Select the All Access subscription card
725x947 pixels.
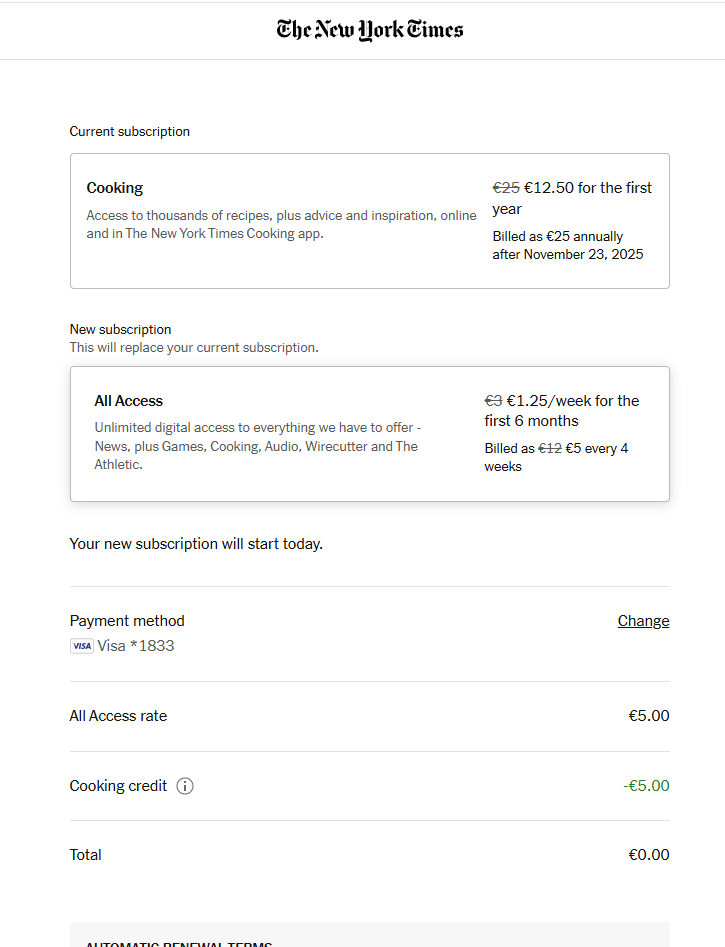(369, 434)
